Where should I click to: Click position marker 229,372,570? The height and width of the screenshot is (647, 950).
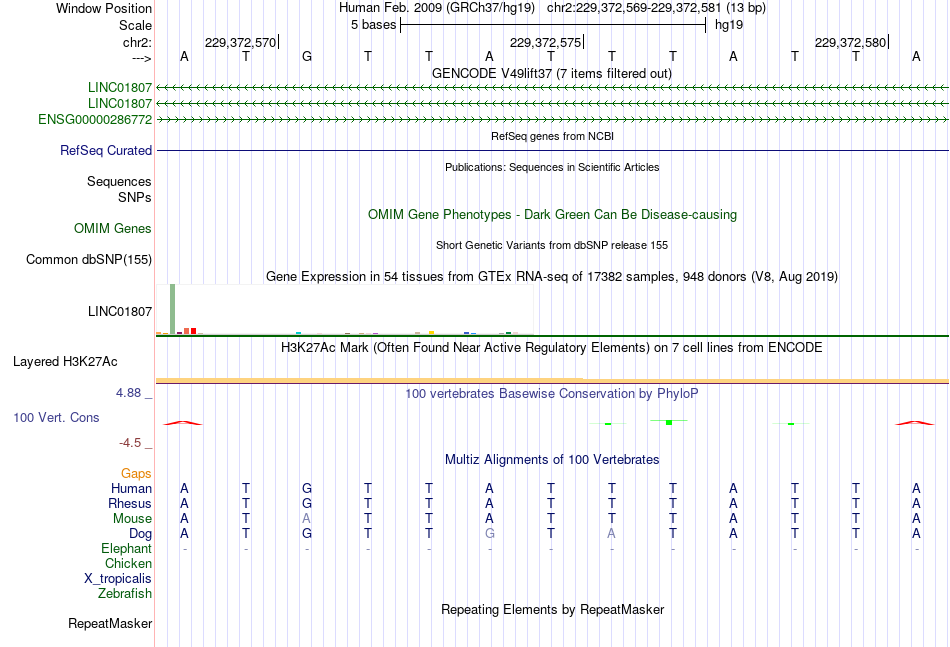tap(241, 42)
